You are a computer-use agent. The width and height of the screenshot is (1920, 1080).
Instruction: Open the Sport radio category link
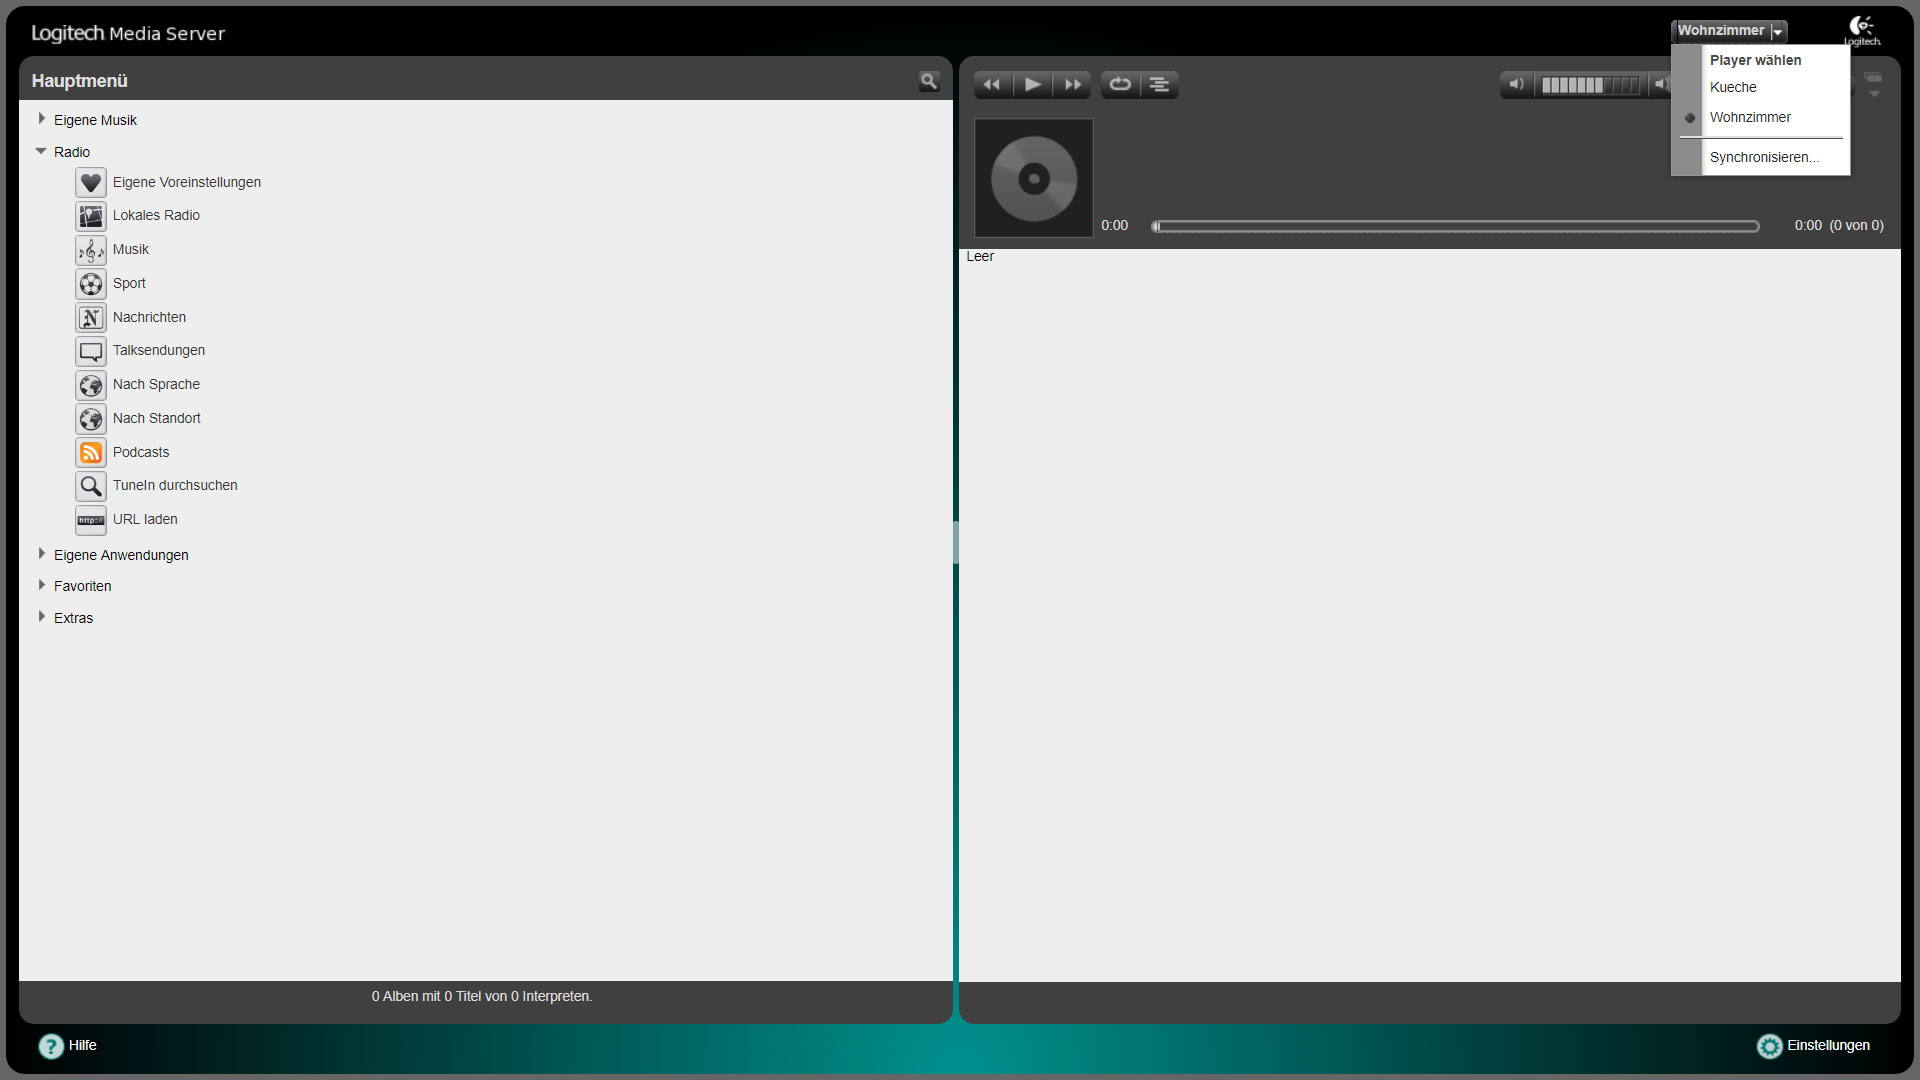pos(129,283)
